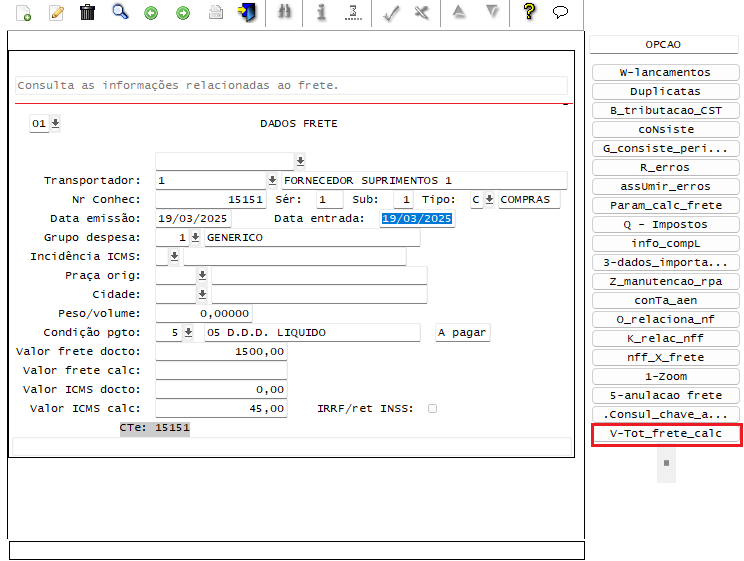This screenshot has width=744, height=561.
Task: Click the conTa_aen button
Action: click(x=665, y=300)
